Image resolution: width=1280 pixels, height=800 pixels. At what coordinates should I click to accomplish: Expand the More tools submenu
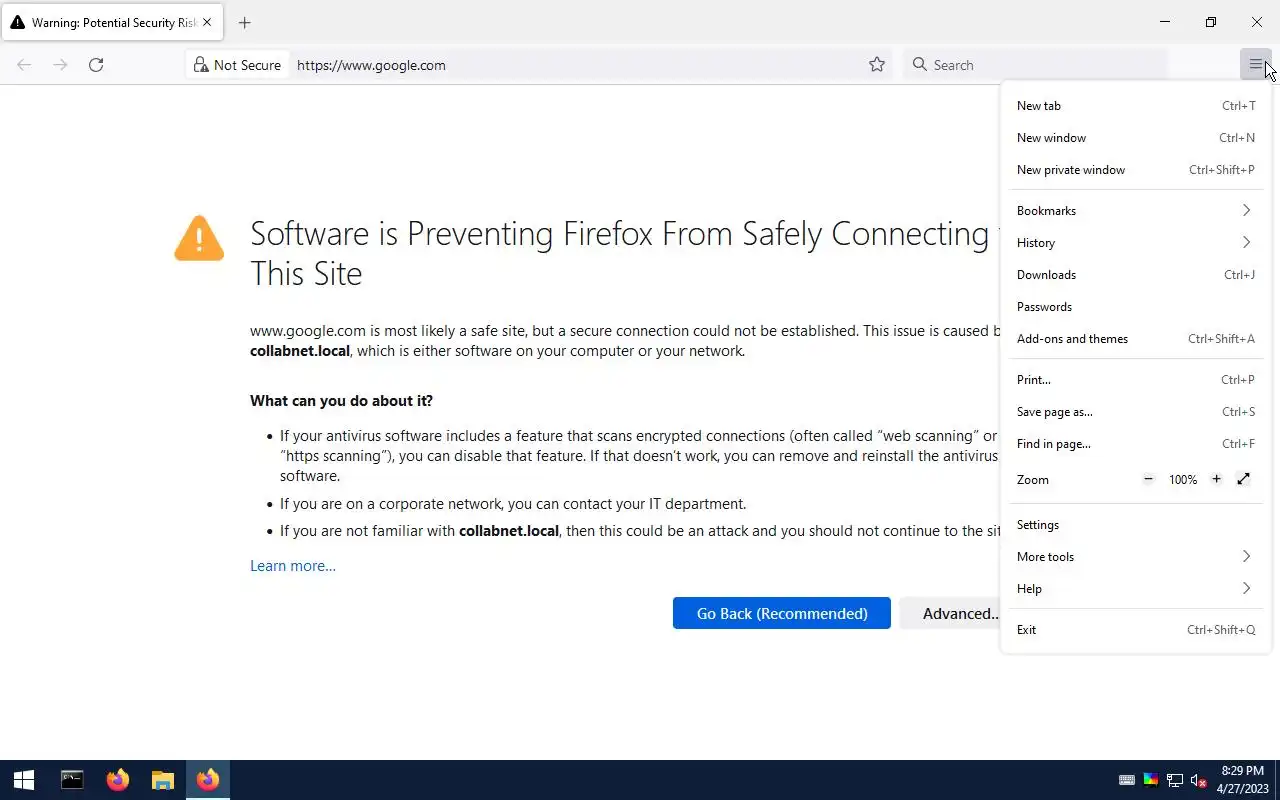1135,557
